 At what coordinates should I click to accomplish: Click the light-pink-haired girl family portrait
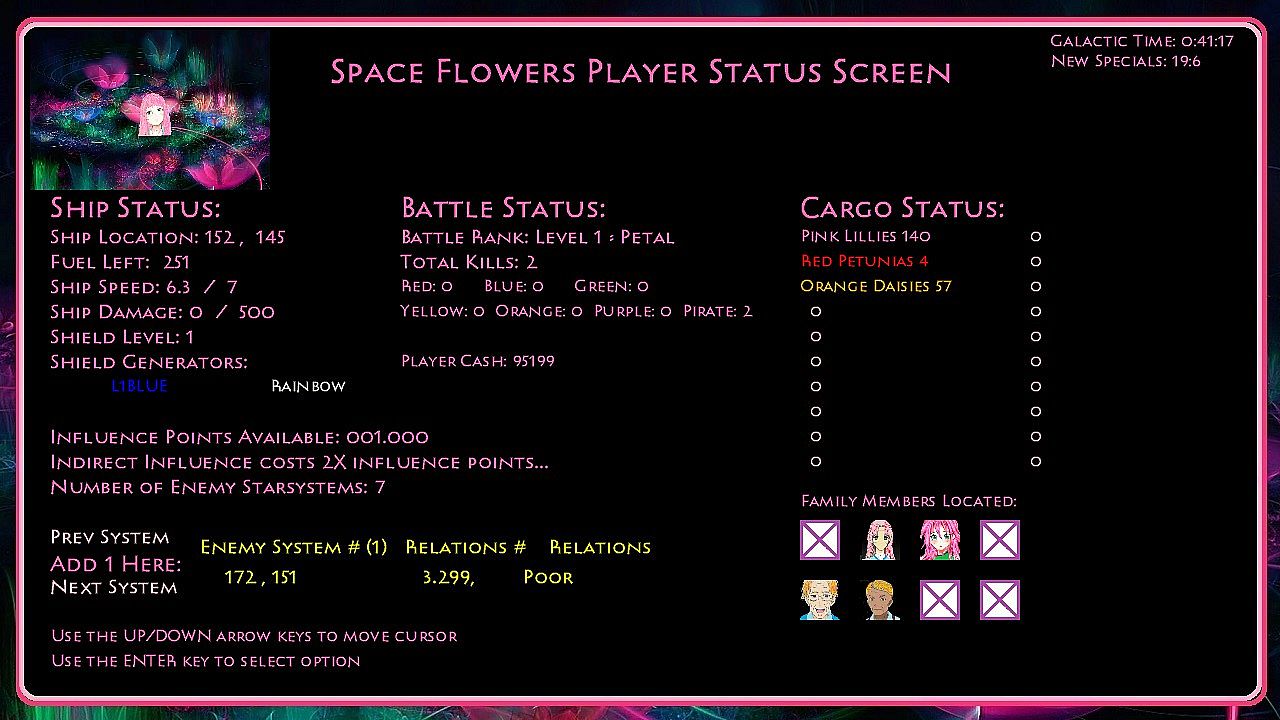point(880,540)
